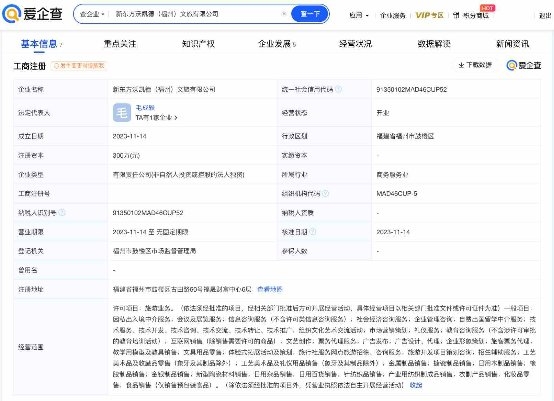This screenshot has width=554, height=401.
Task: Click the blue 查一下 search button
Action: [x=310, y=14]
